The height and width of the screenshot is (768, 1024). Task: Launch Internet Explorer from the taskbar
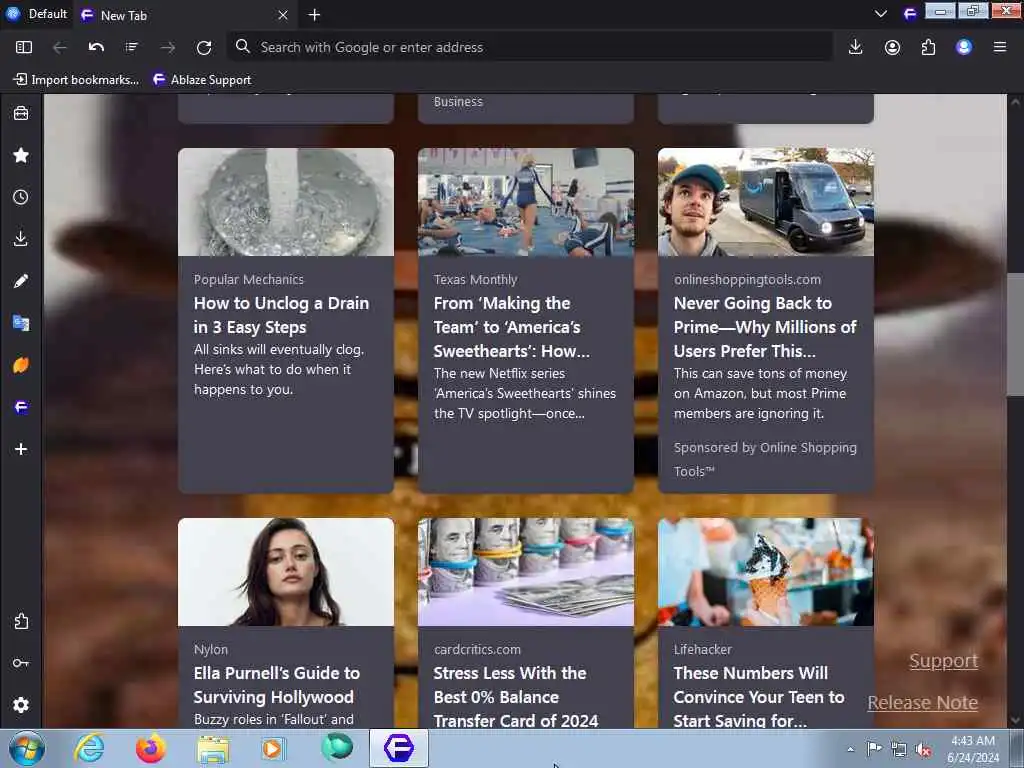click(x=89, y=748)
